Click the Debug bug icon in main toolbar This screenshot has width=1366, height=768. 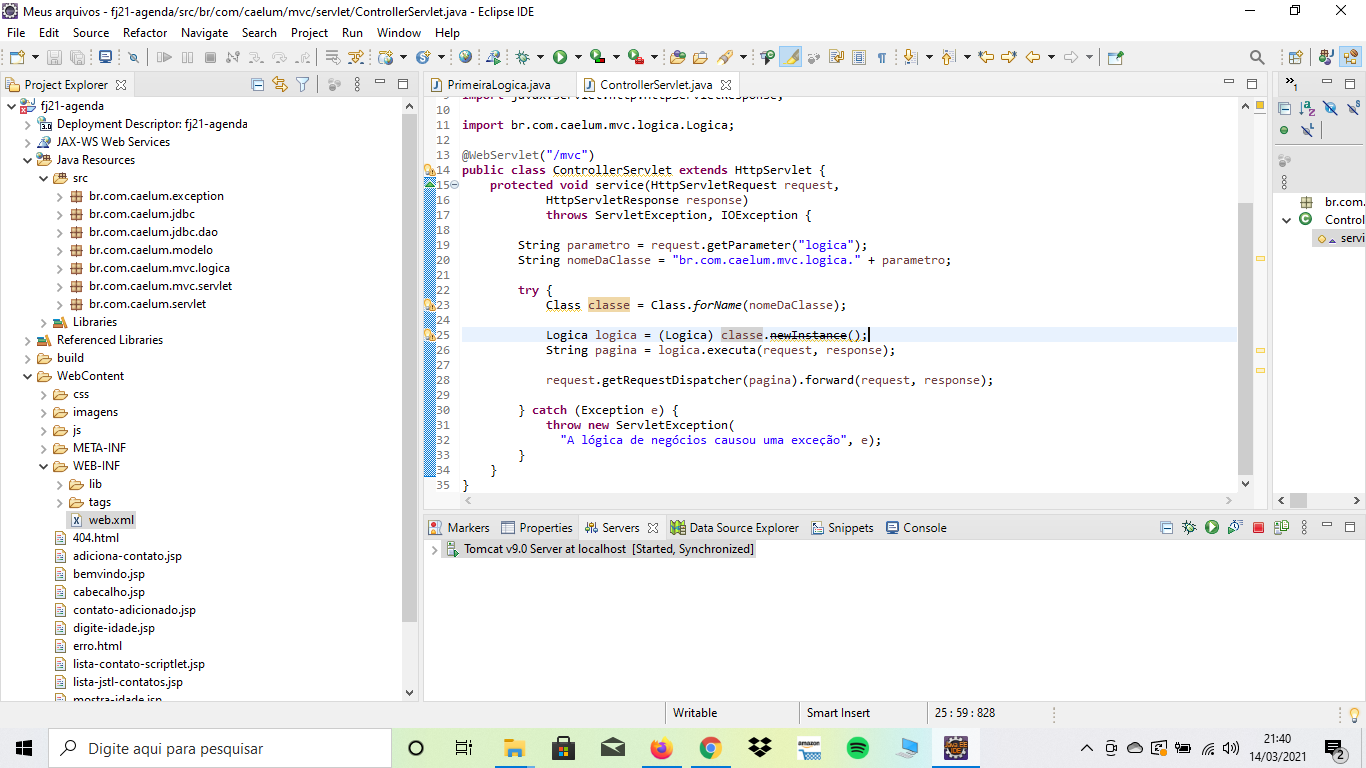tap(522, 58)
